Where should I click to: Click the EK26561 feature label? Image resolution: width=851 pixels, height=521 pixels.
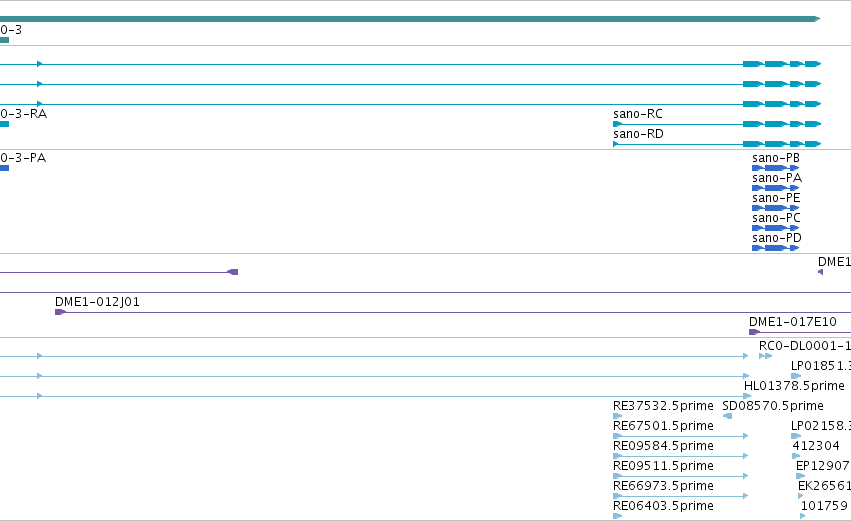(x=824, y=486)
